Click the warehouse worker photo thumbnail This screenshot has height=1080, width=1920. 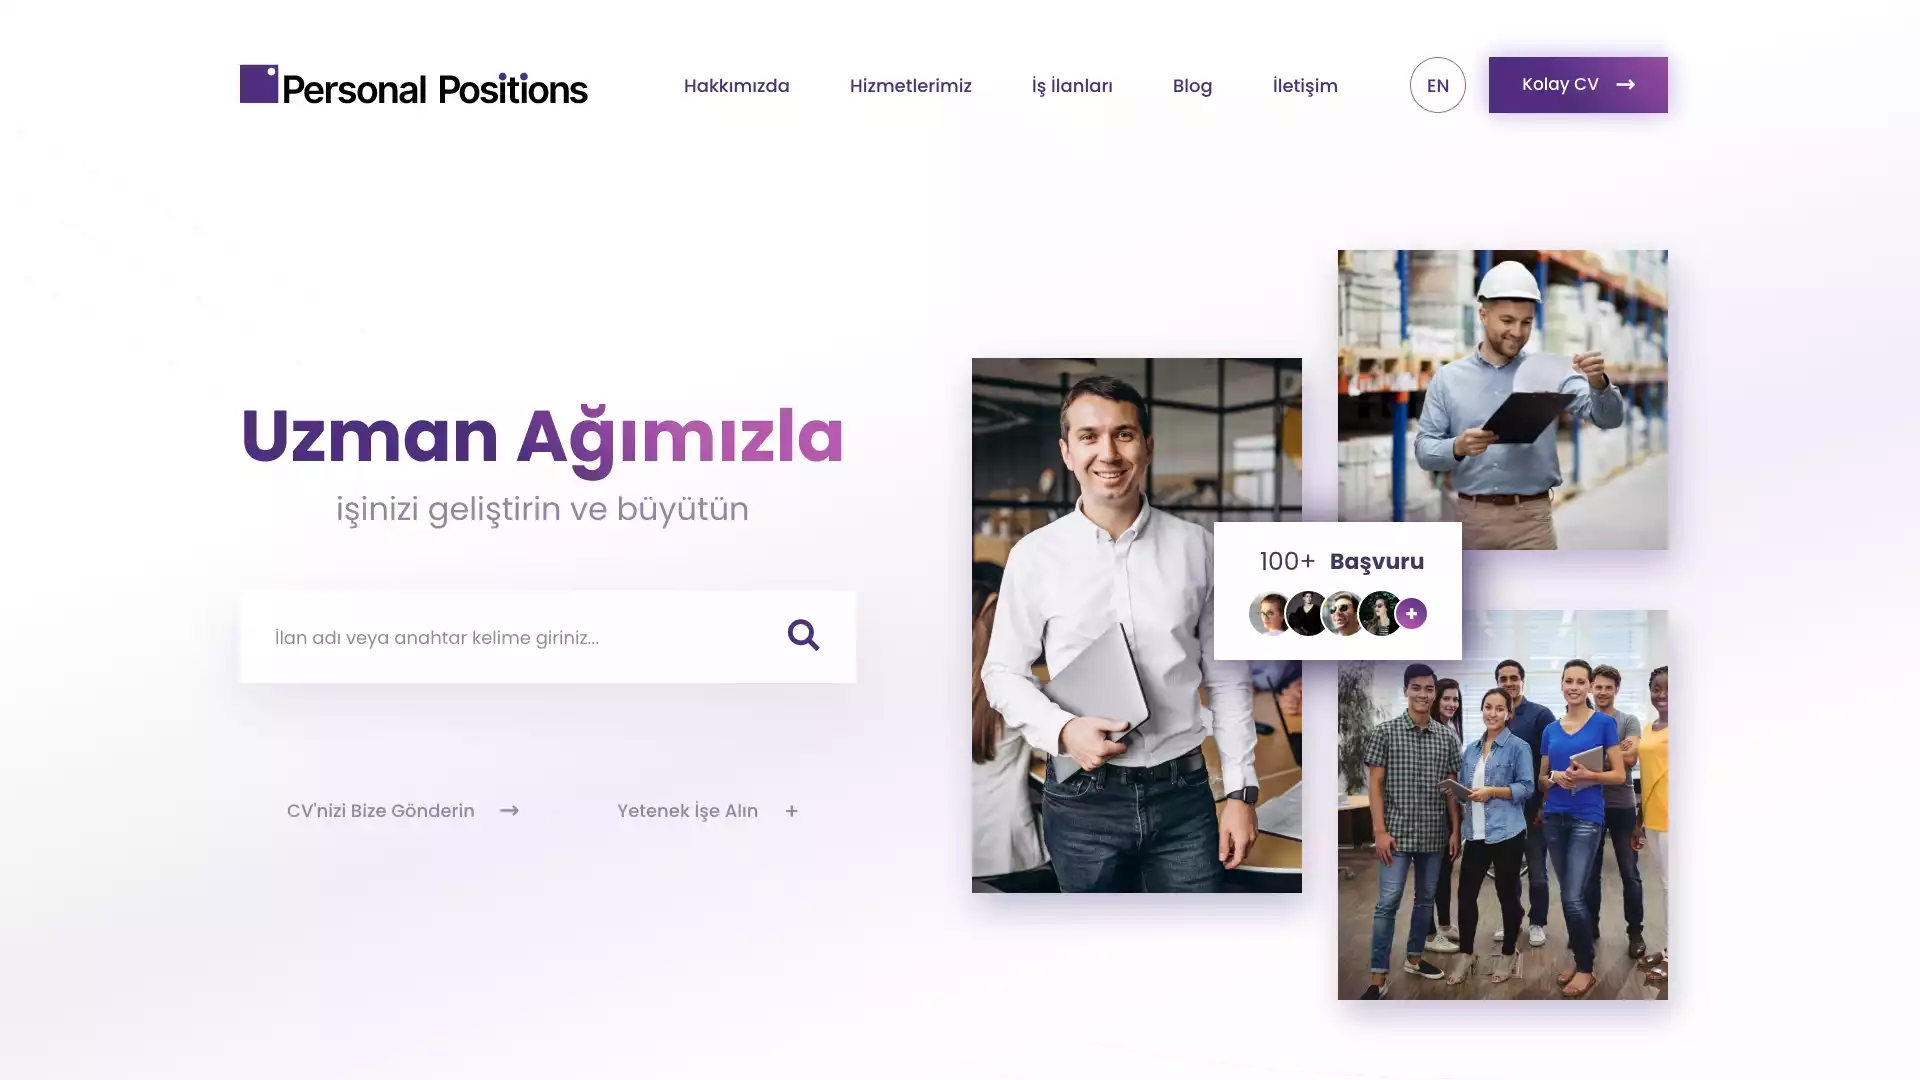pos(1503,399)
